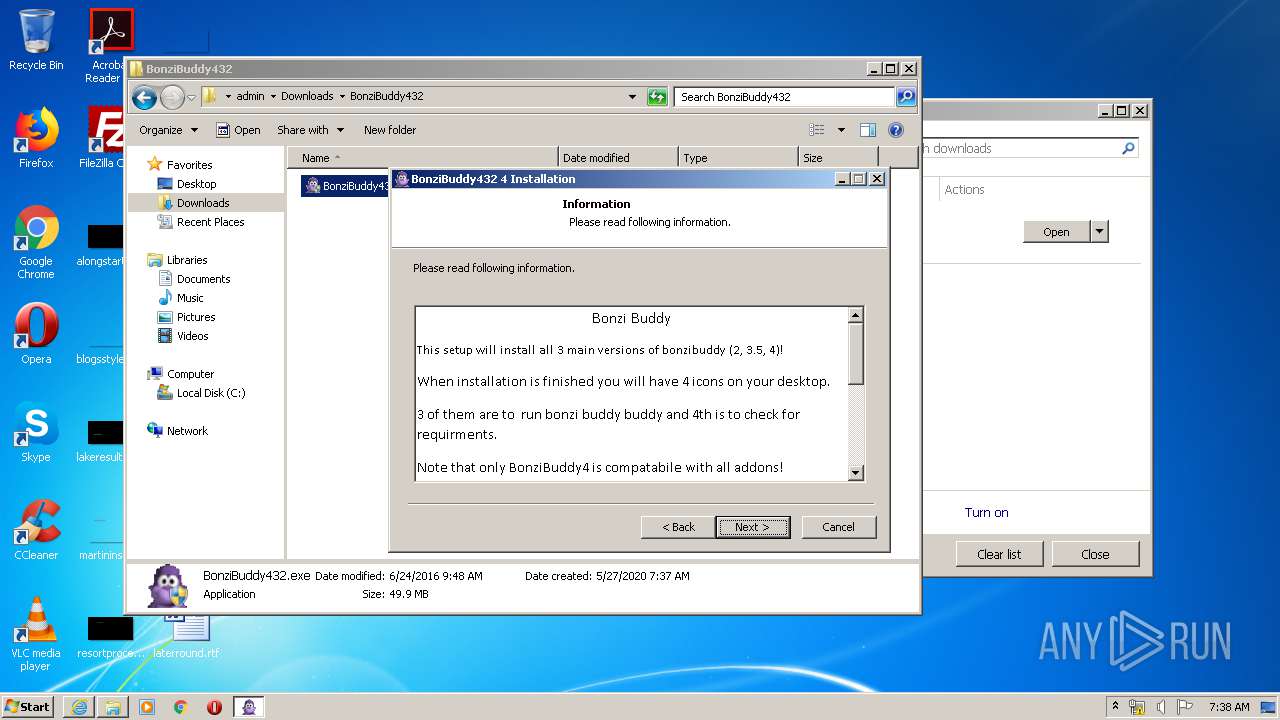The width and height of the screenshot is (1280, 720).
Task: Open the network tray icon
Action: coord(1137,707)
